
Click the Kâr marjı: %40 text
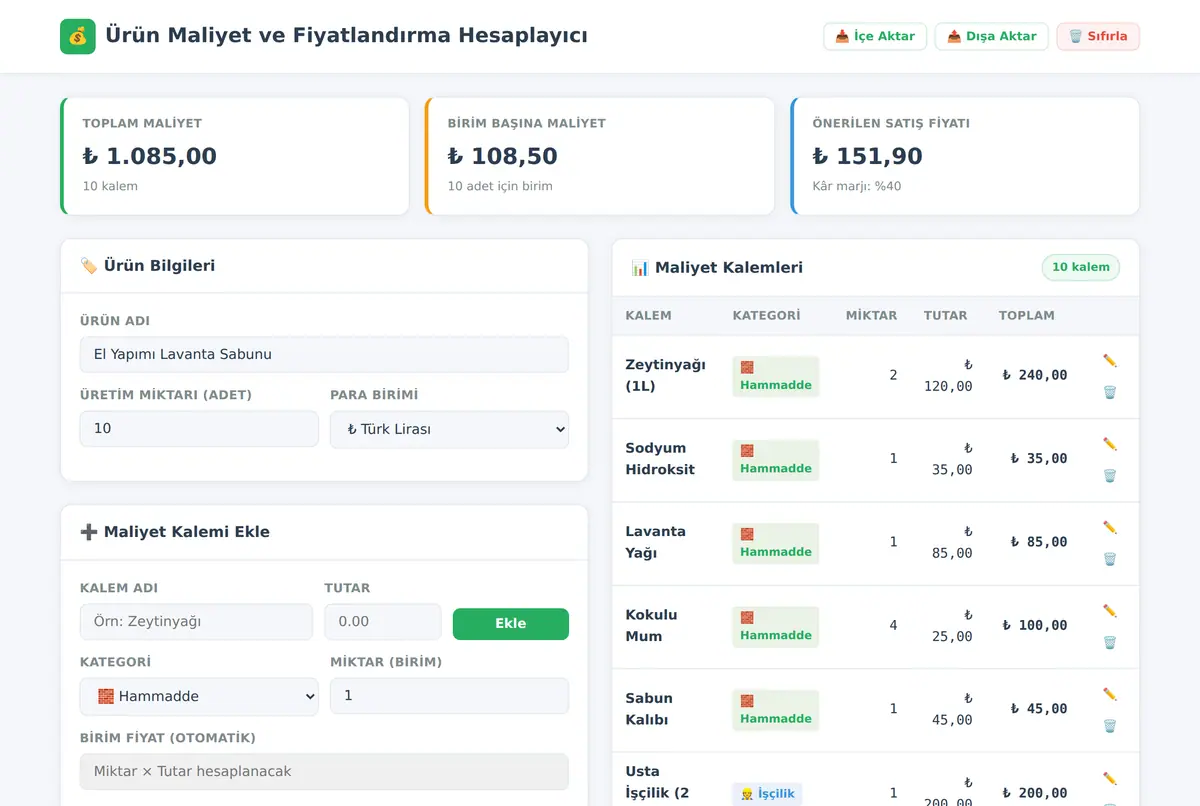[x=857, y=186]
